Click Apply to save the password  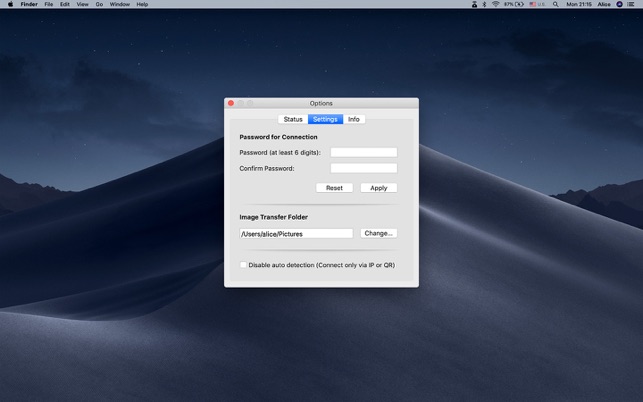[x=378, y=188]
